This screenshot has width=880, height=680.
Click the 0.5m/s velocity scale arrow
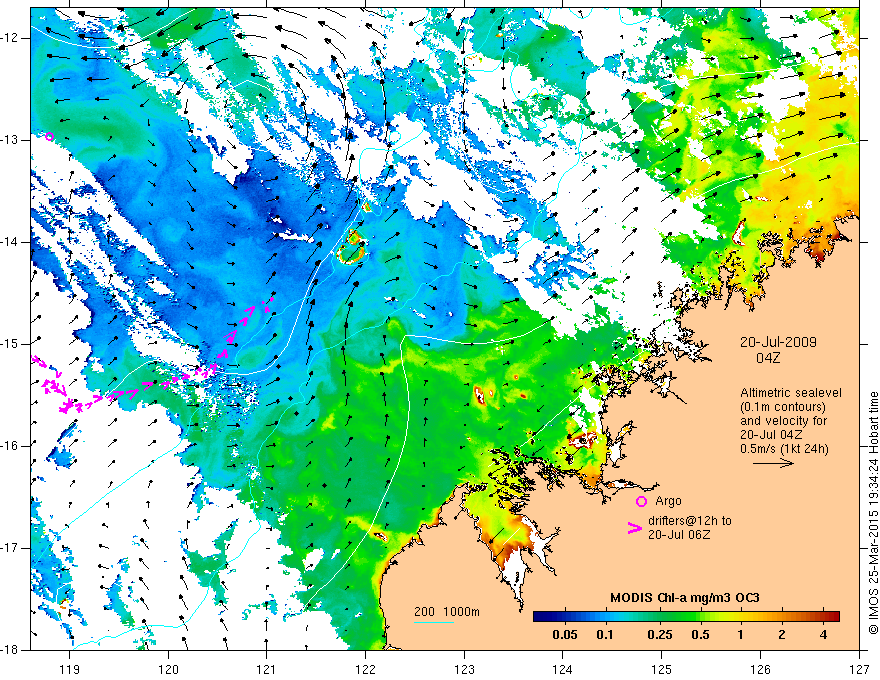(773, 463)
